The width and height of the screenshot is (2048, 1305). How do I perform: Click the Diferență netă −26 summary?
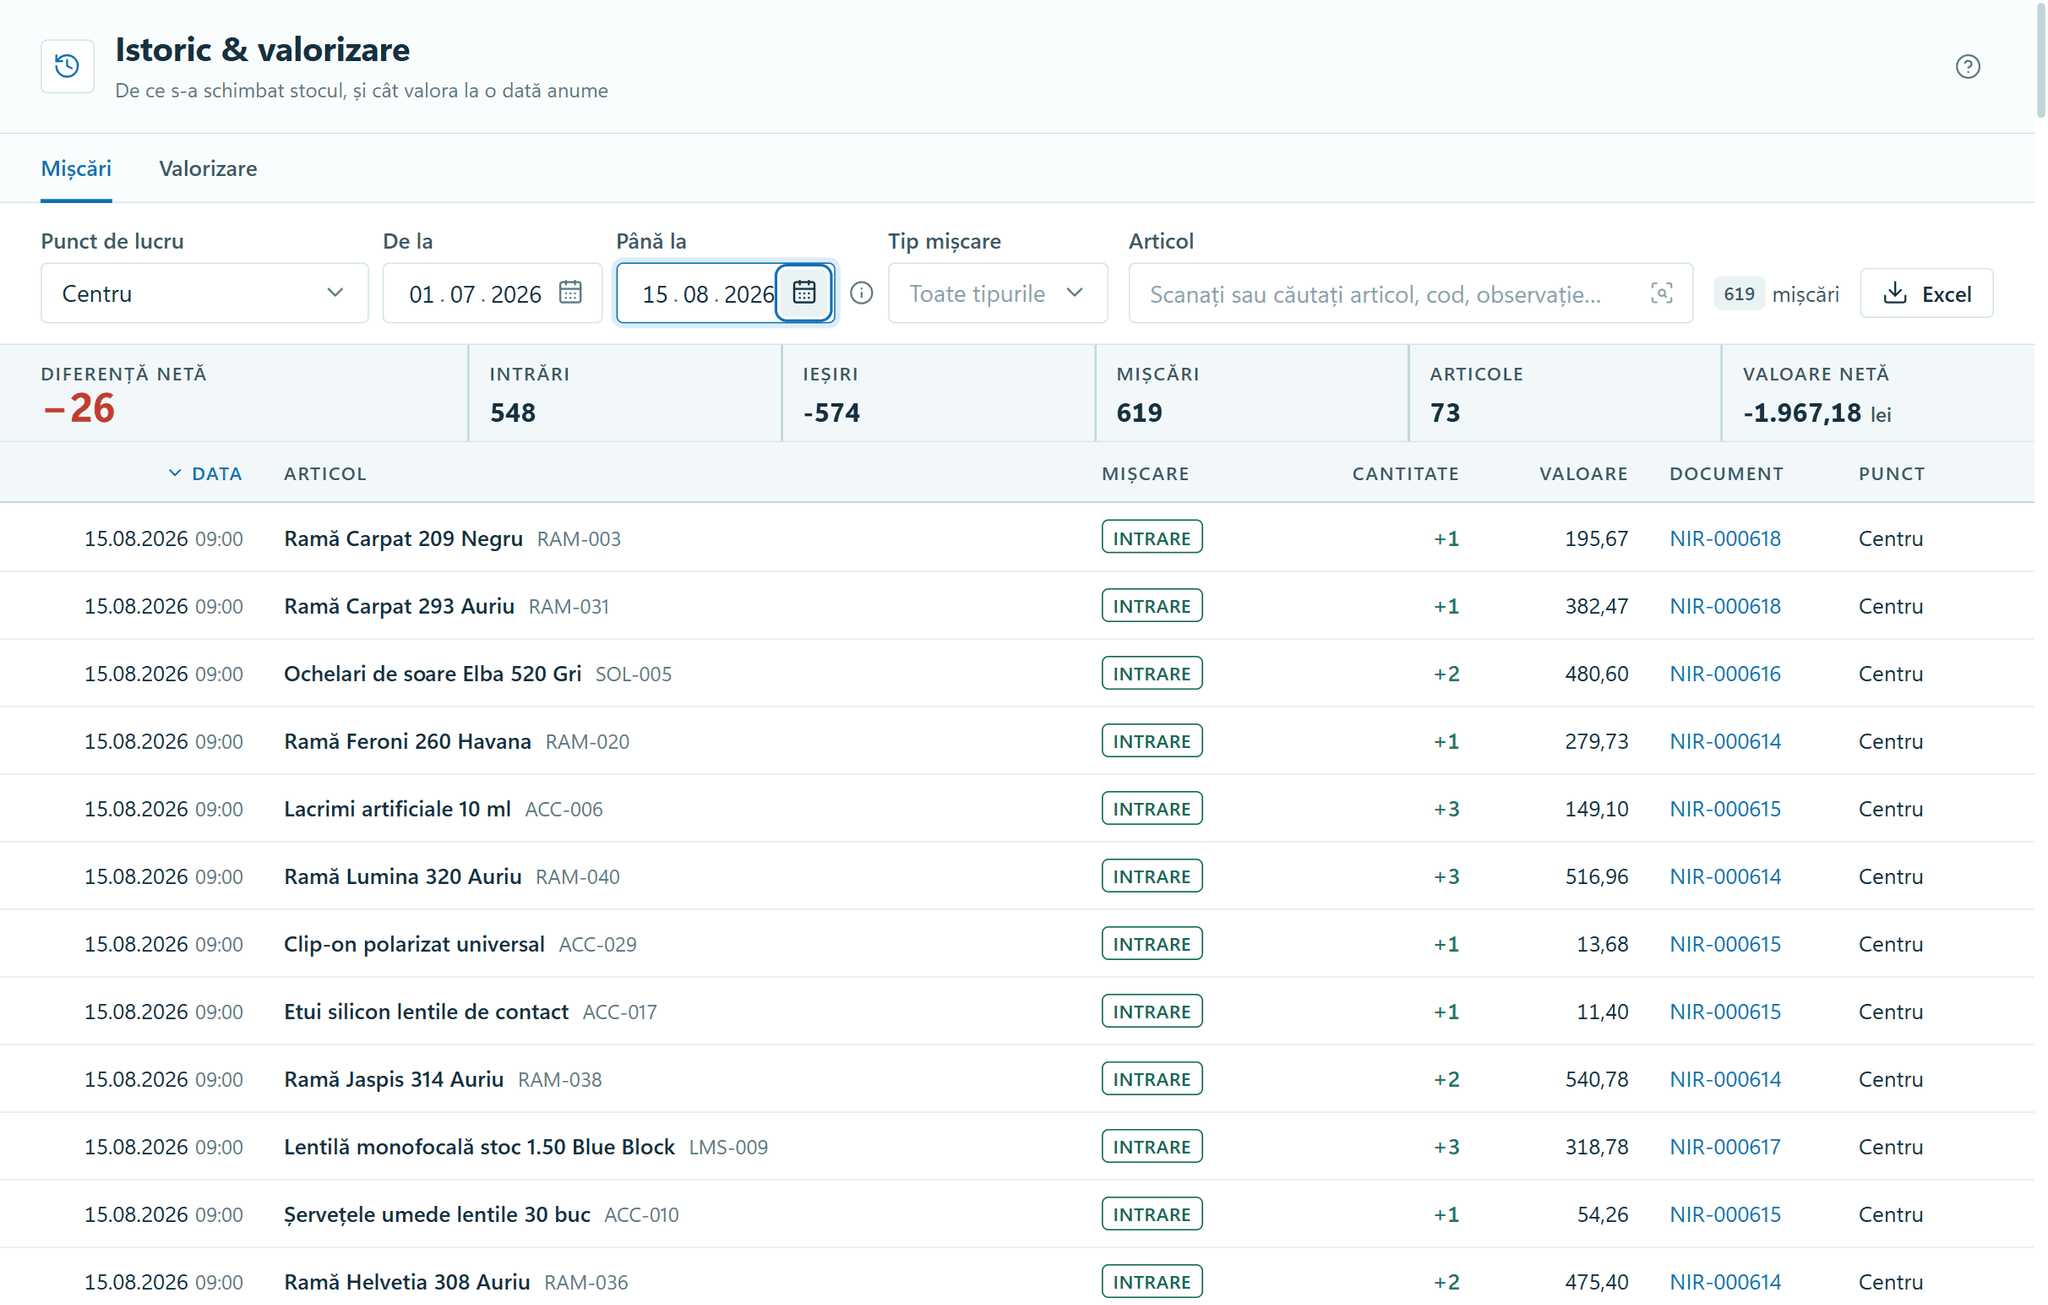[234, 393]
